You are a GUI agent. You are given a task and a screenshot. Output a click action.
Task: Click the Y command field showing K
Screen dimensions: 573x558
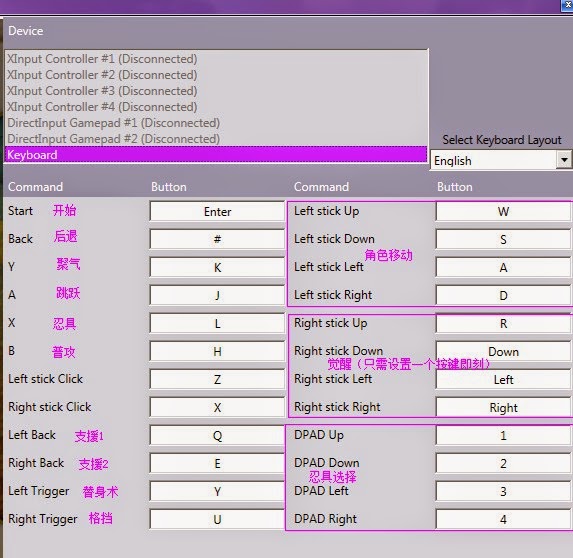tap(217, 267)
